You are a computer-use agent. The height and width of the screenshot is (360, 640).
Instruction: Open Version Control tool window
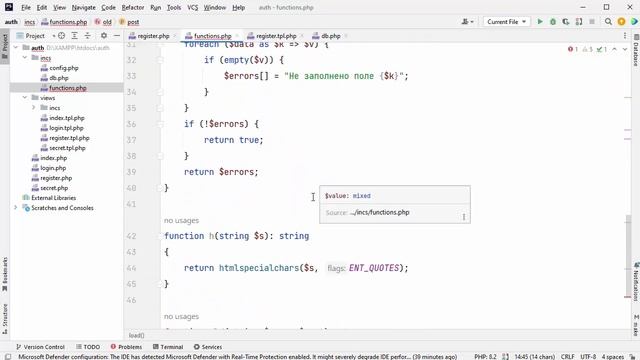pyautogui.click(x=40, y=347)
